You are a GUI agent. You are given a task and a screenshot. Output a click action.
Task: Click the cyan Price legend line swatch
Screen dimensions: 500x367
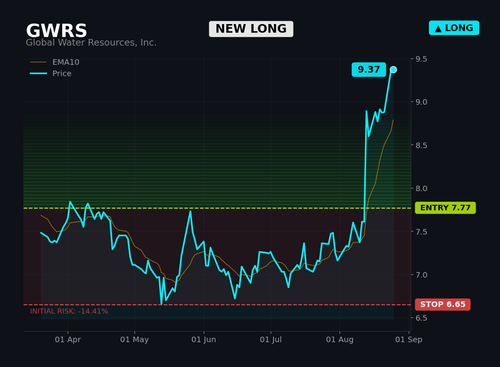tap(38, 73)
